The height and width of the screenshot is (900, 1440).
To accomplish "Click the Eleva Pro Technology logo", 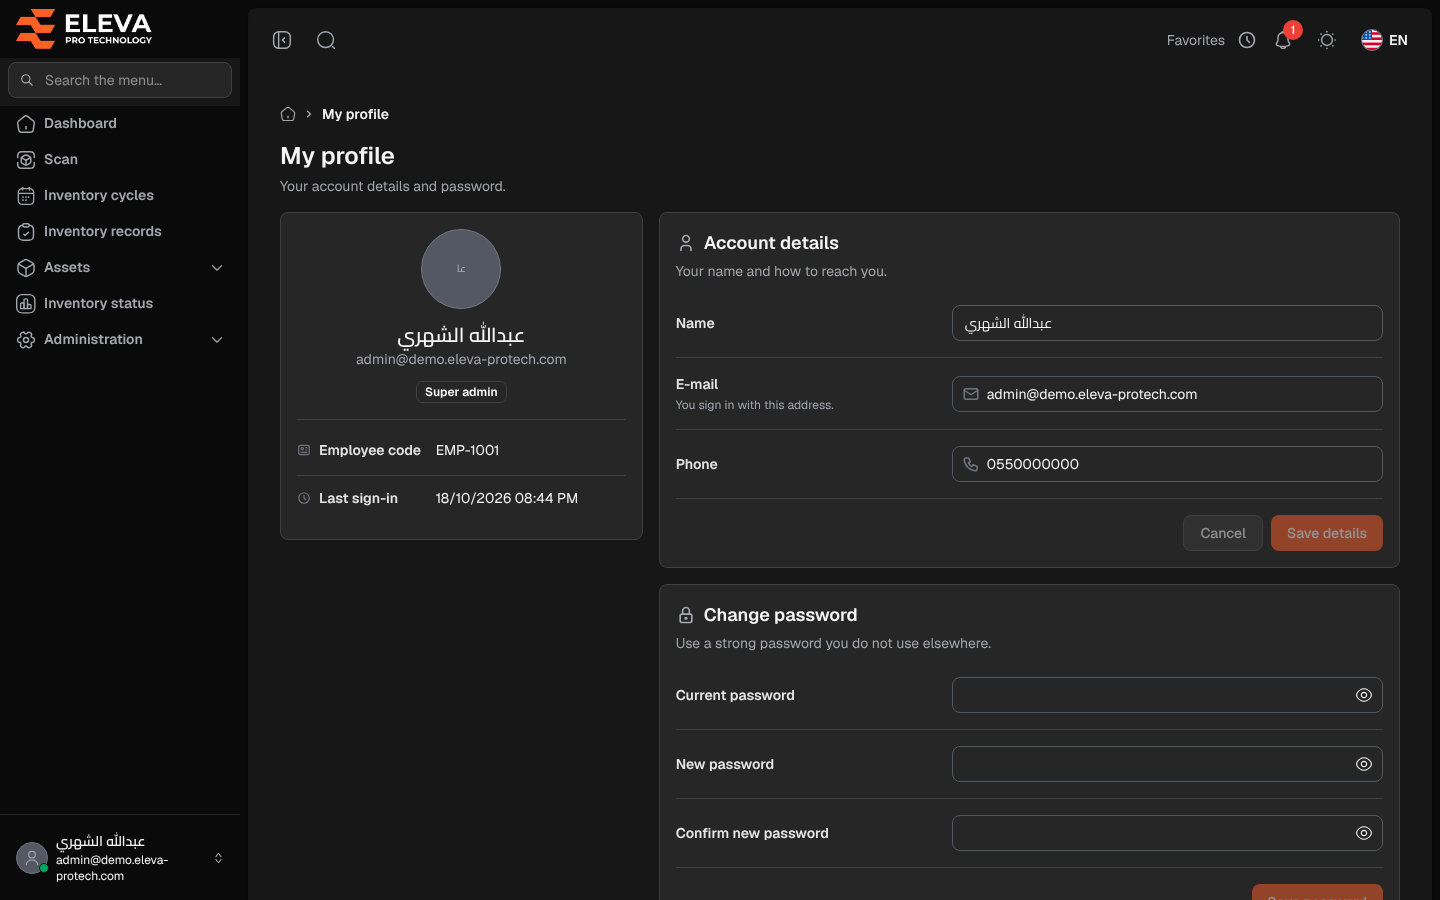I will 84,28.
